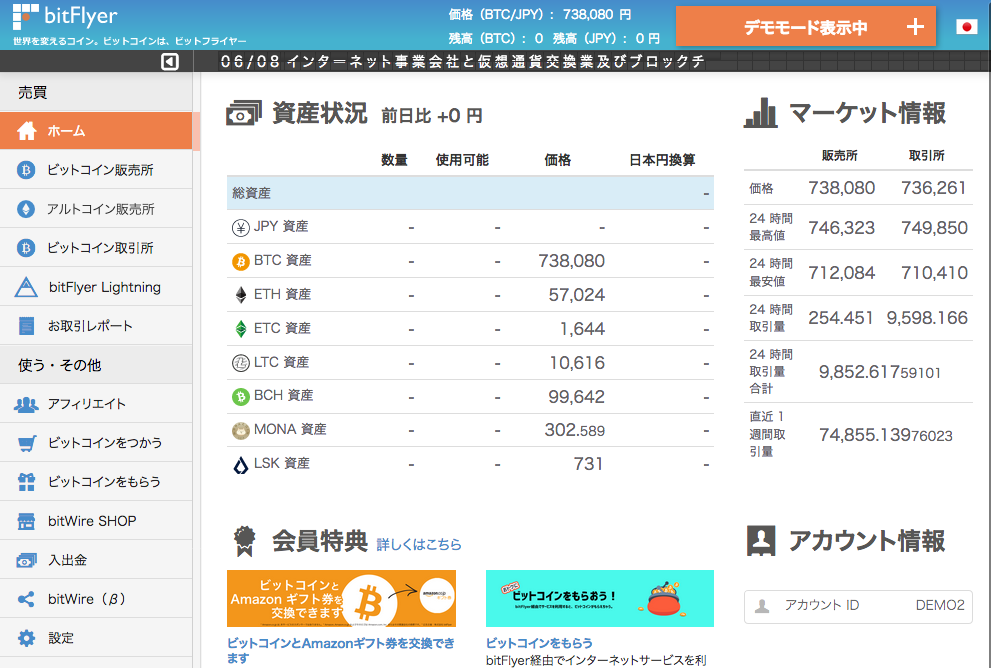Click the お取引レポート document icon

coord(27,326)
